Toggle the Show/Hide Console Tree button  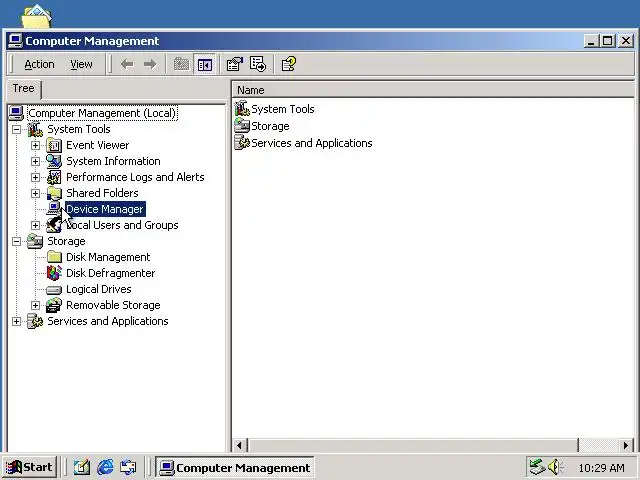204,64
